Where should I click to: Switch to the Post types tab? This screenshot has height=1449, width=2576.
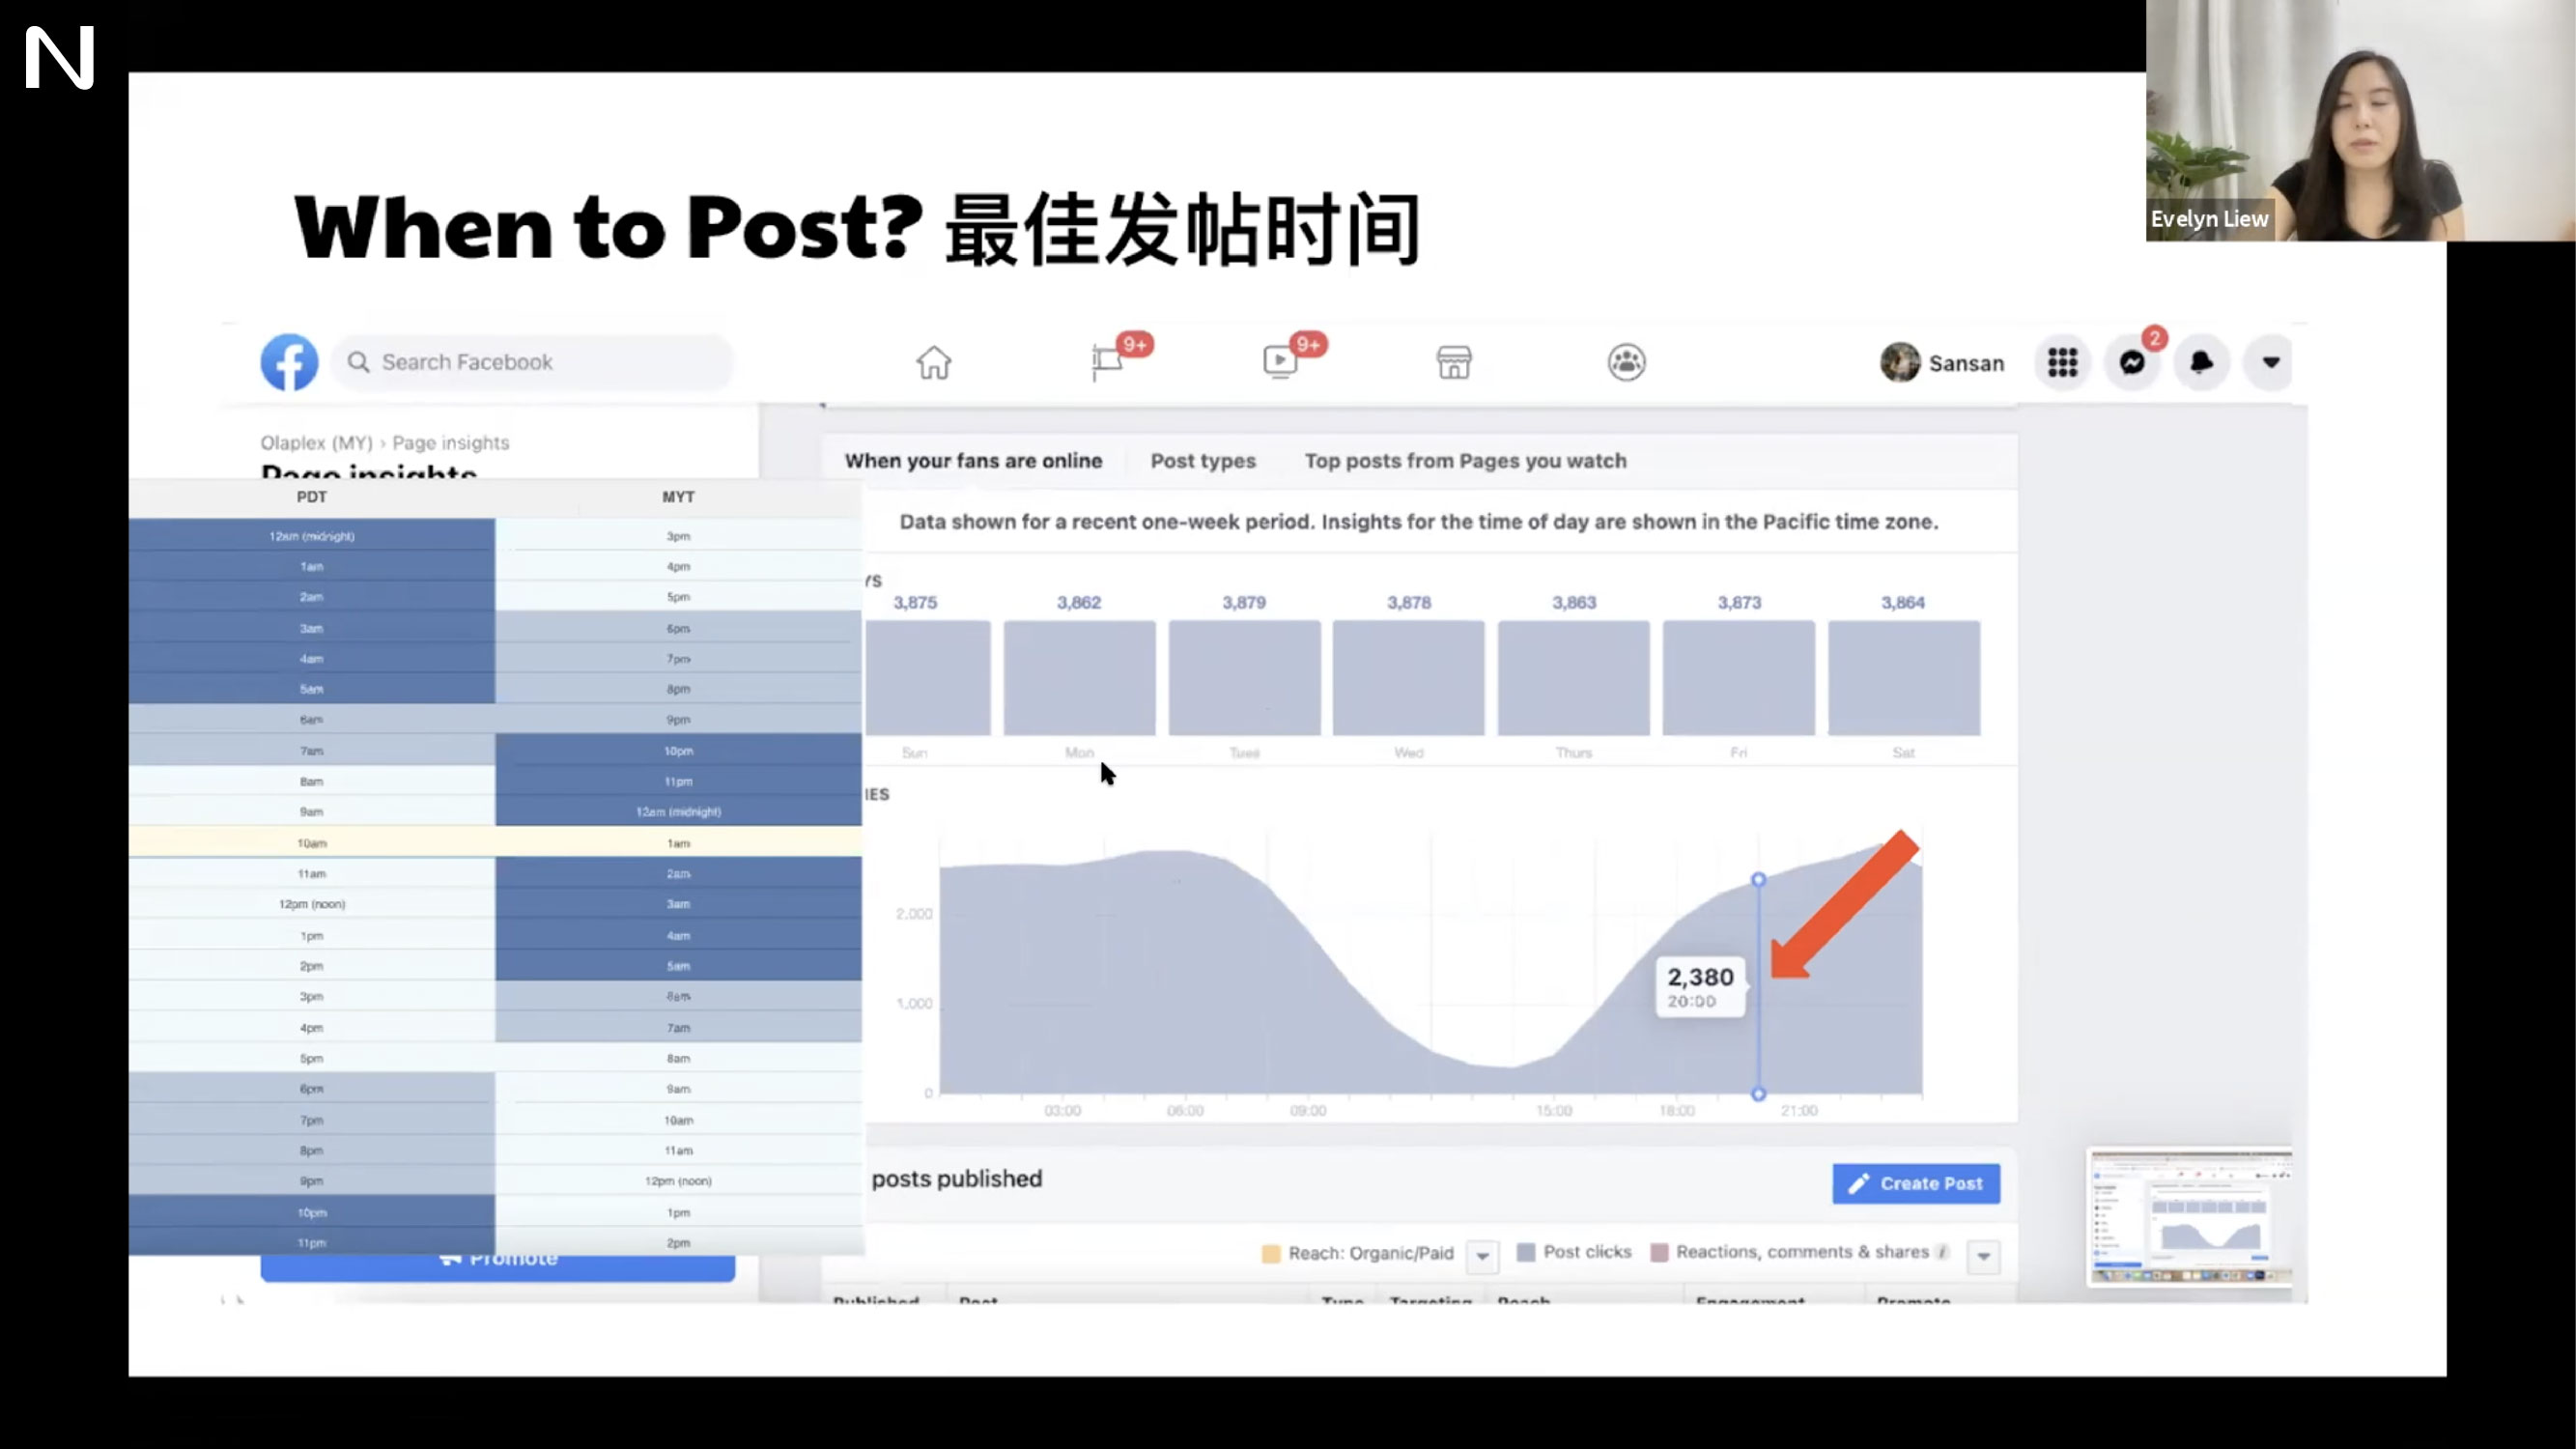[x=1203, y=461]
